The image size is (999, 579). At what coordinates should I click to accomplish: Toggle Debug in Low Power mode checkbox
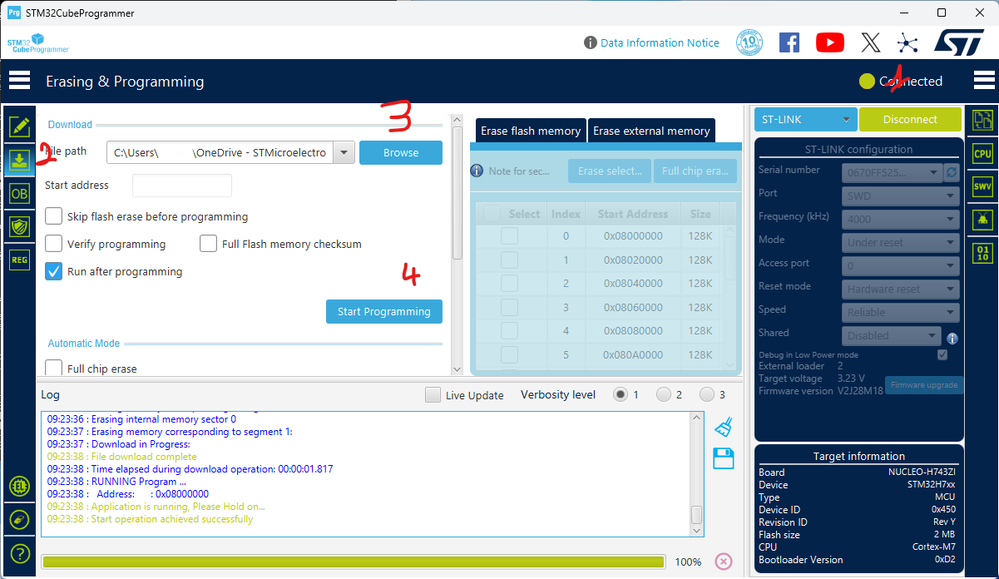click(942, 355)
